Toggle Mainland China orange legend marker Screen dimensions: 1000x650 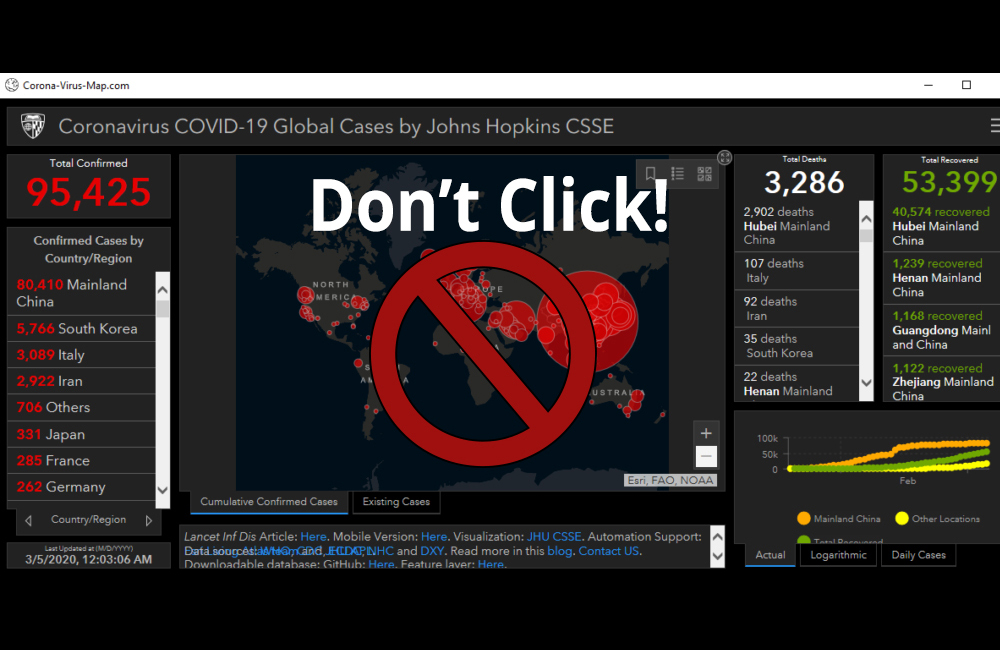[x=804, y=519]
